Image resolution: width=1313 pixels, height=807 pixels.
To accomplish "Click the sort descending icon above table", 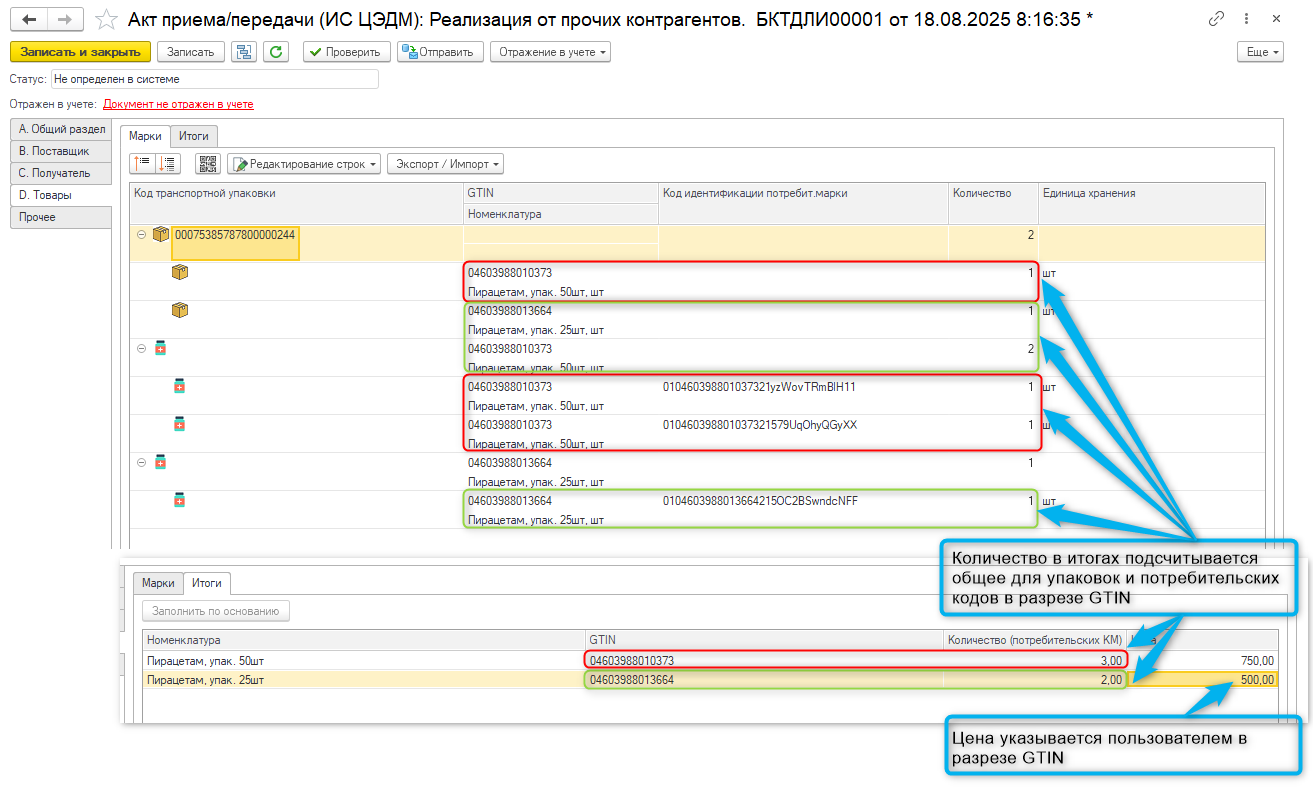I will click(167, 164).
